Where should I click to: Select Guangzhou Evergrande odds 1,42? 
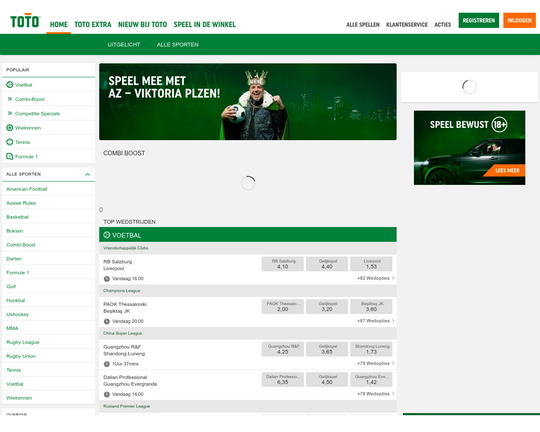371,380
